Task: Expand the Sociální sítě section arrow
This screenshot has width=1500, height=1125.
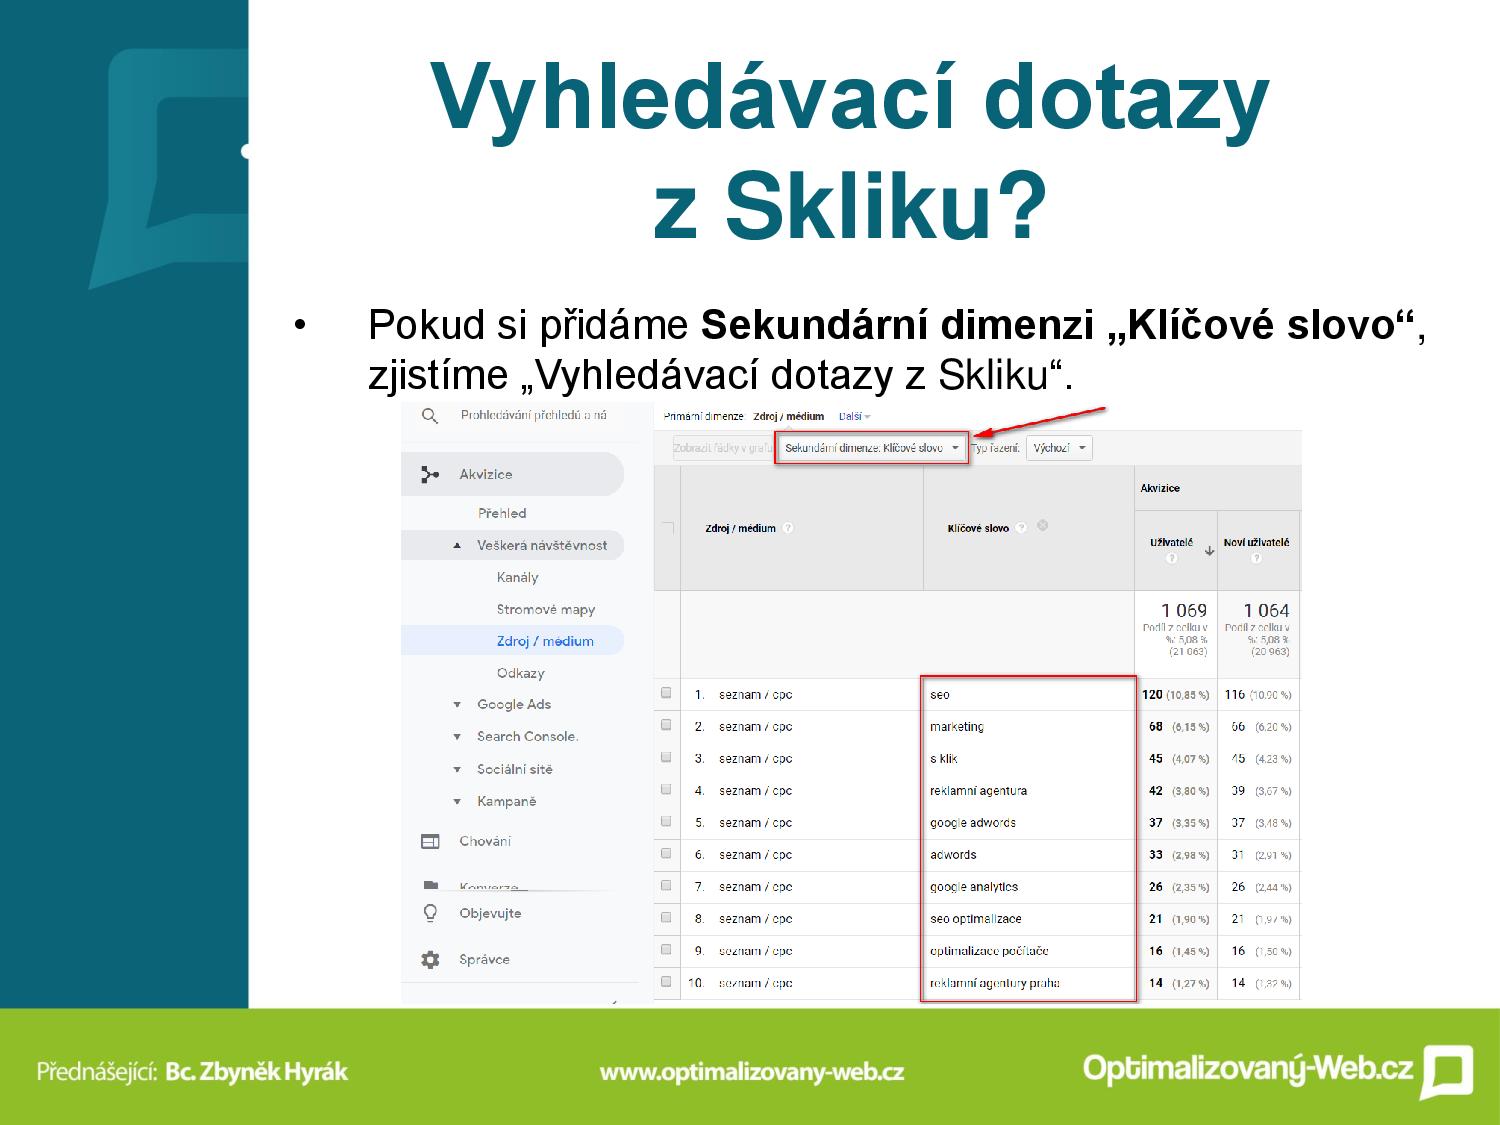Action: pyautogui.click(x=457, y=769)
